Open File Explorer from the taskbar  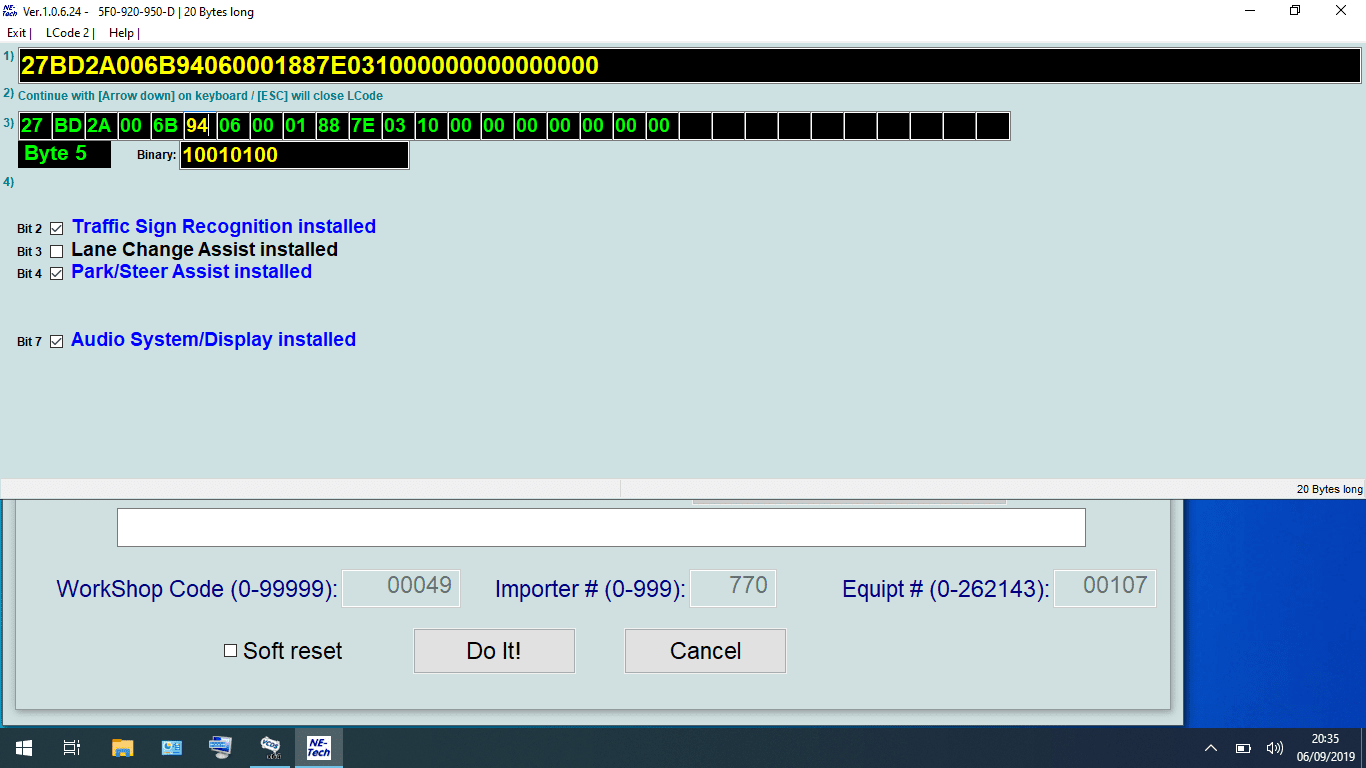[122, 747]
